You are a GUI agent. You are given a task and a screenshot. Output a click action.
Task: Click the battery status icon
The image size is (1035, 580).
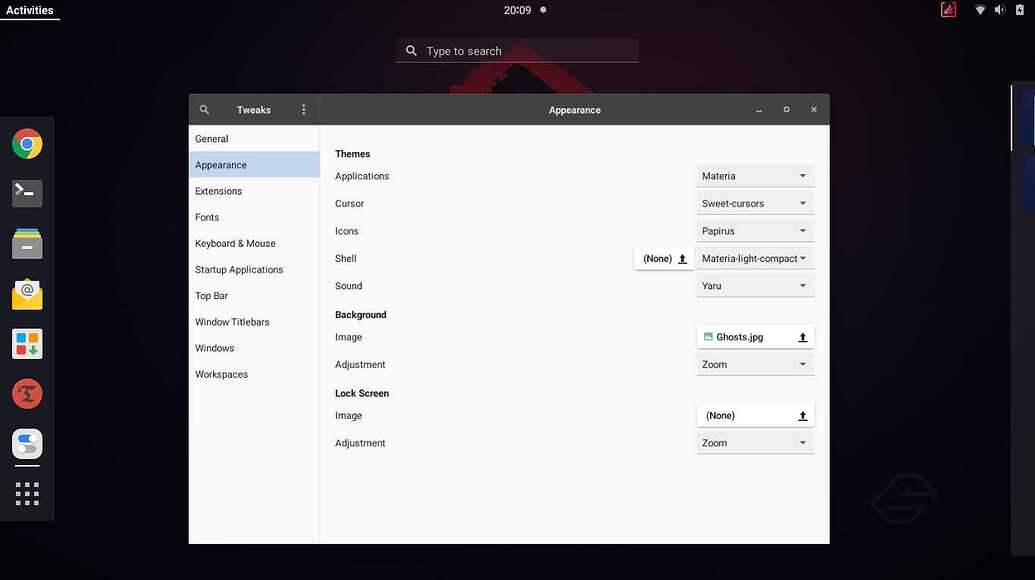coord(1020,10)
